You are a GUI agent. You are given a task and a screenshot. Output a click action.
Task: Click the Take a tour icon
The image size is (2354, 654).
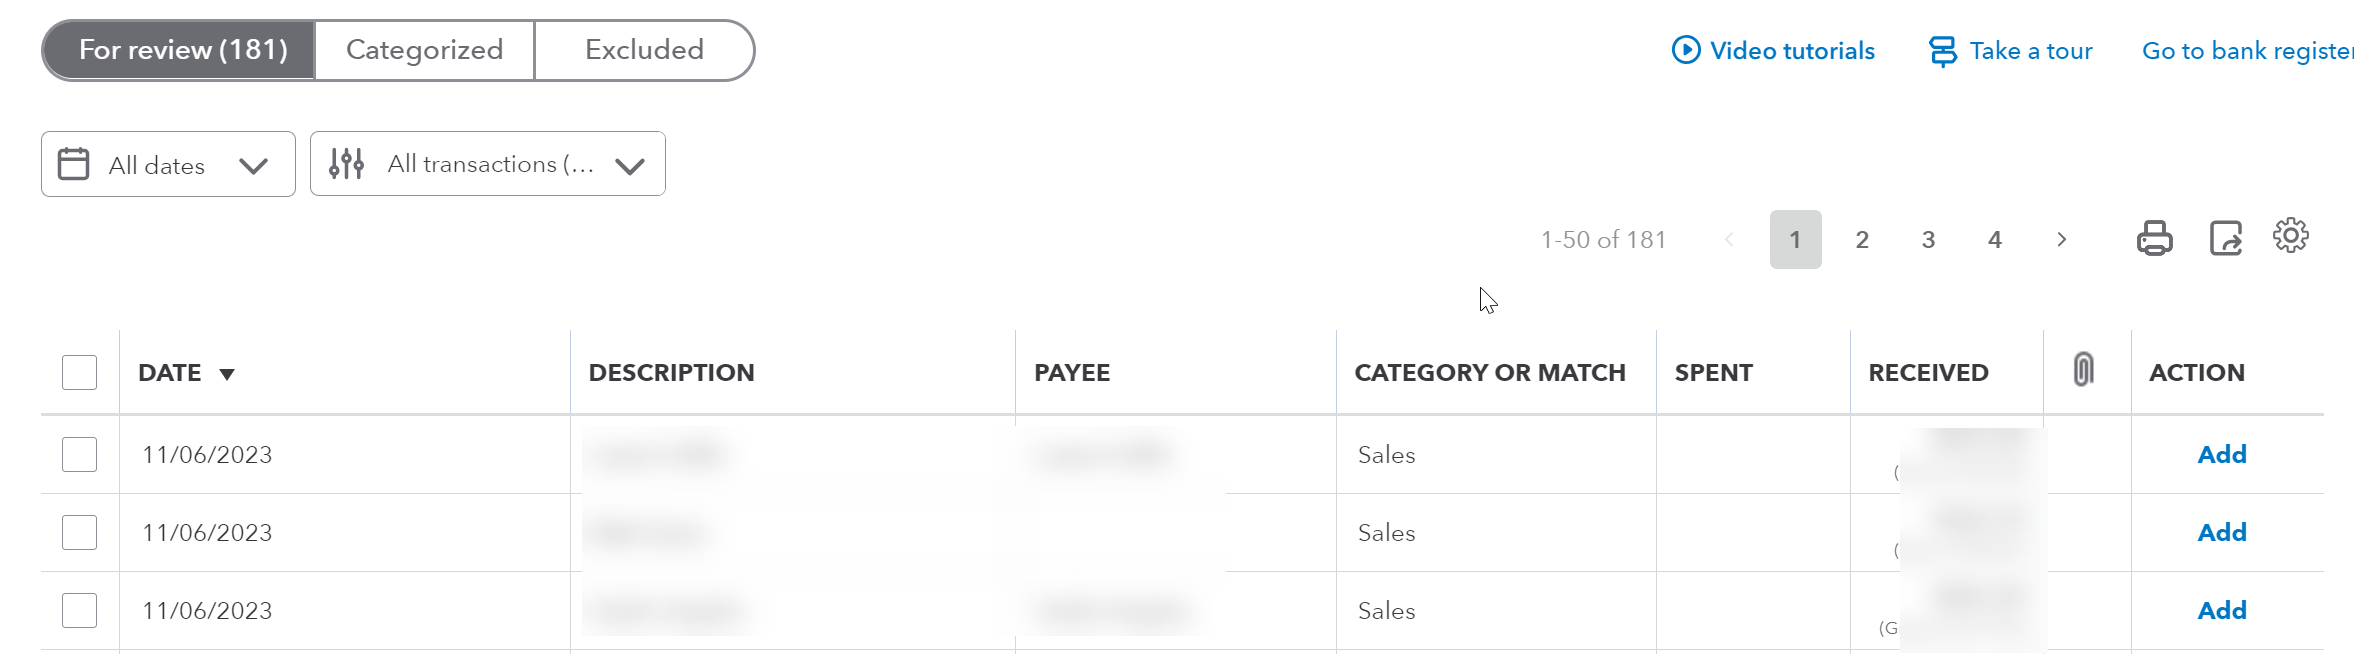coord(1942,51)
